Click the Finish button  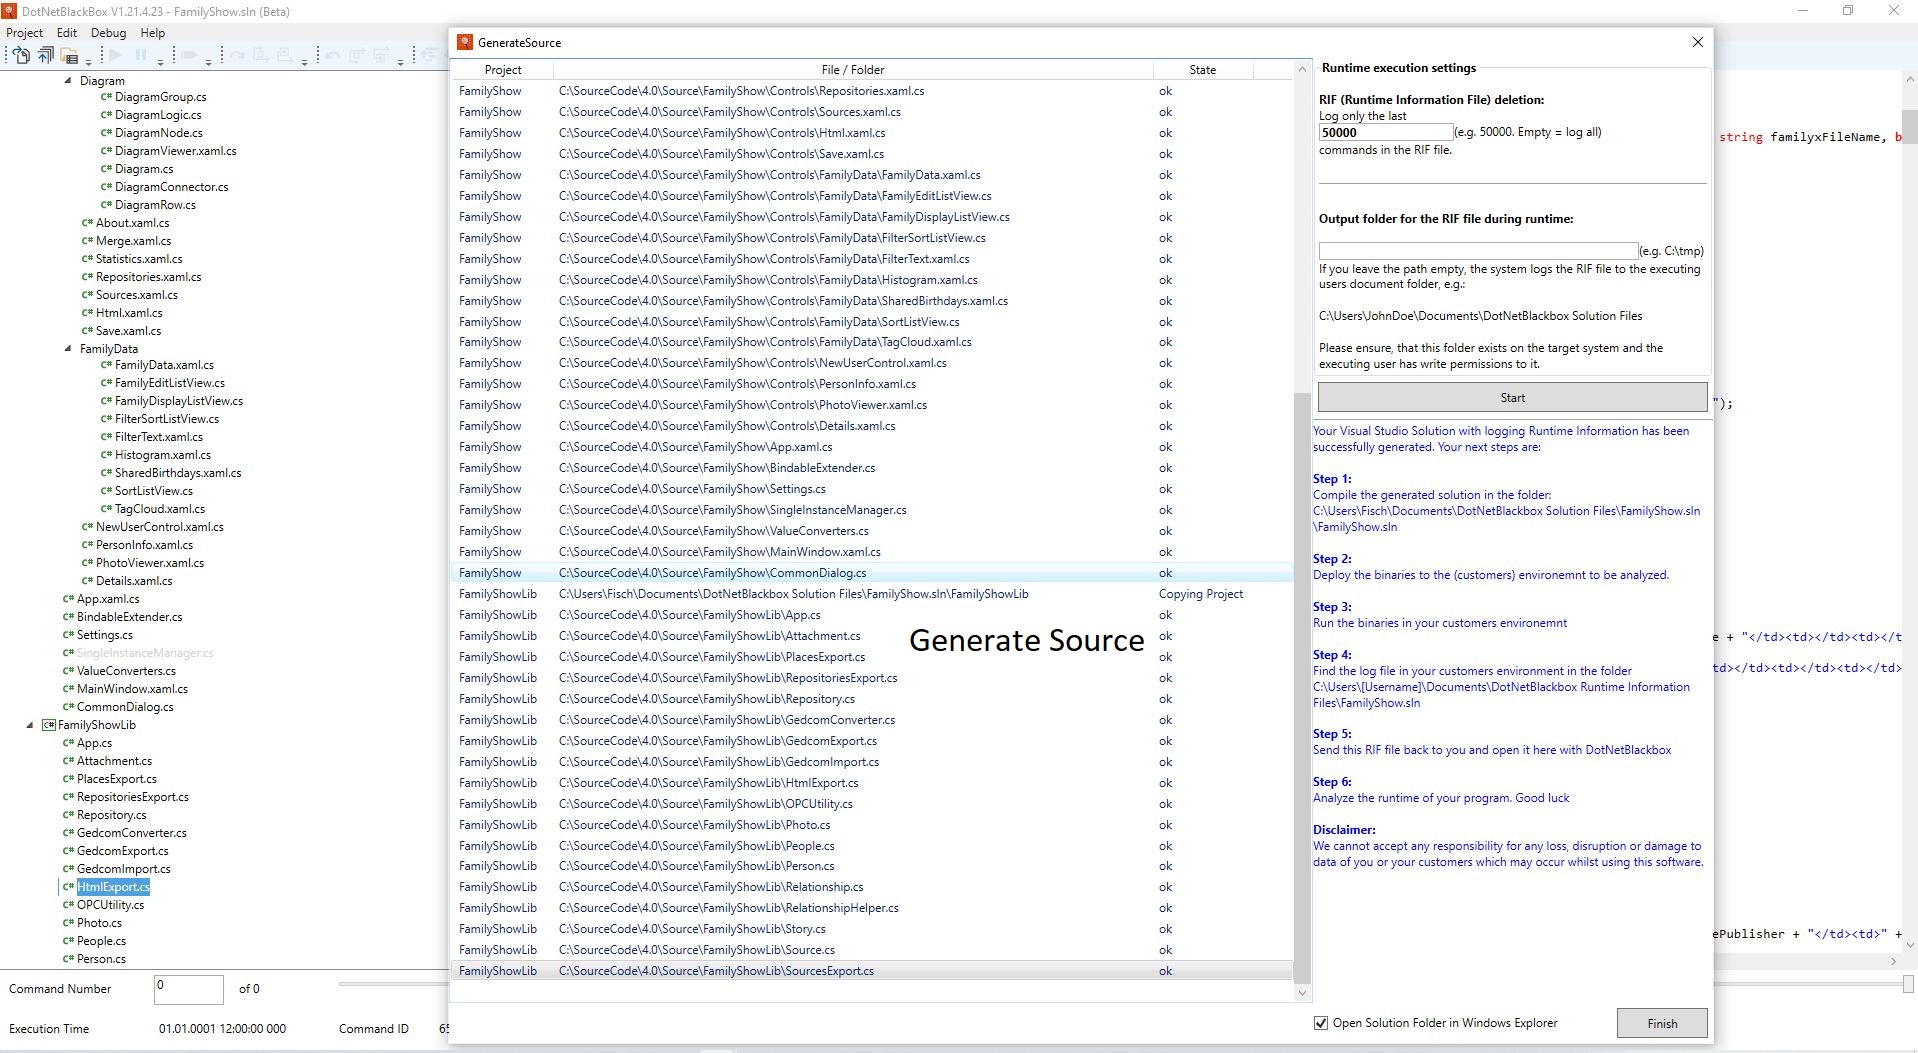coord(1662,1023)
